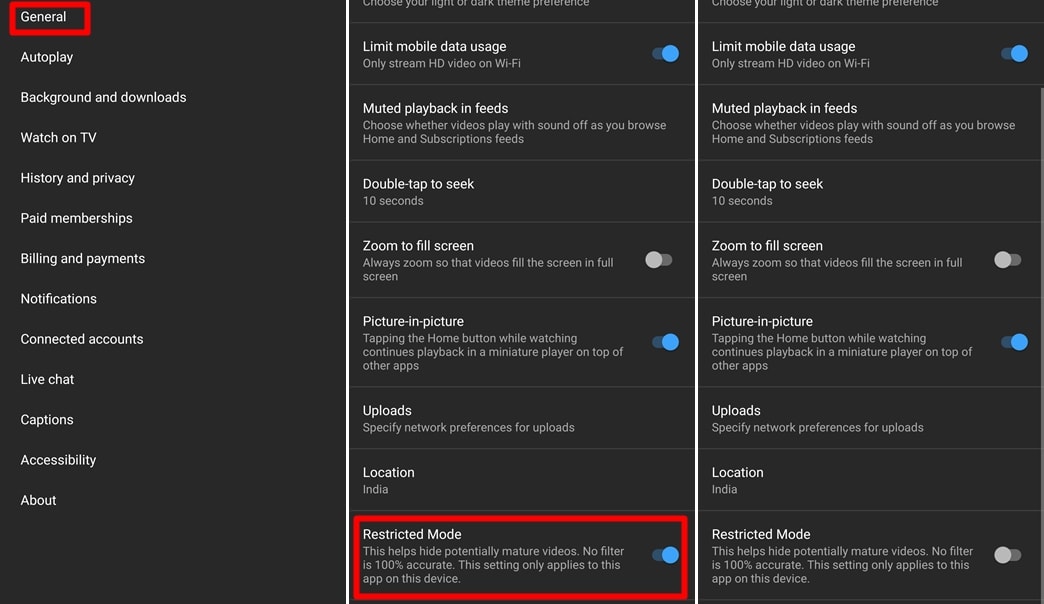Open Notifications settings
1044x604 pixels.
click(58, 298)
